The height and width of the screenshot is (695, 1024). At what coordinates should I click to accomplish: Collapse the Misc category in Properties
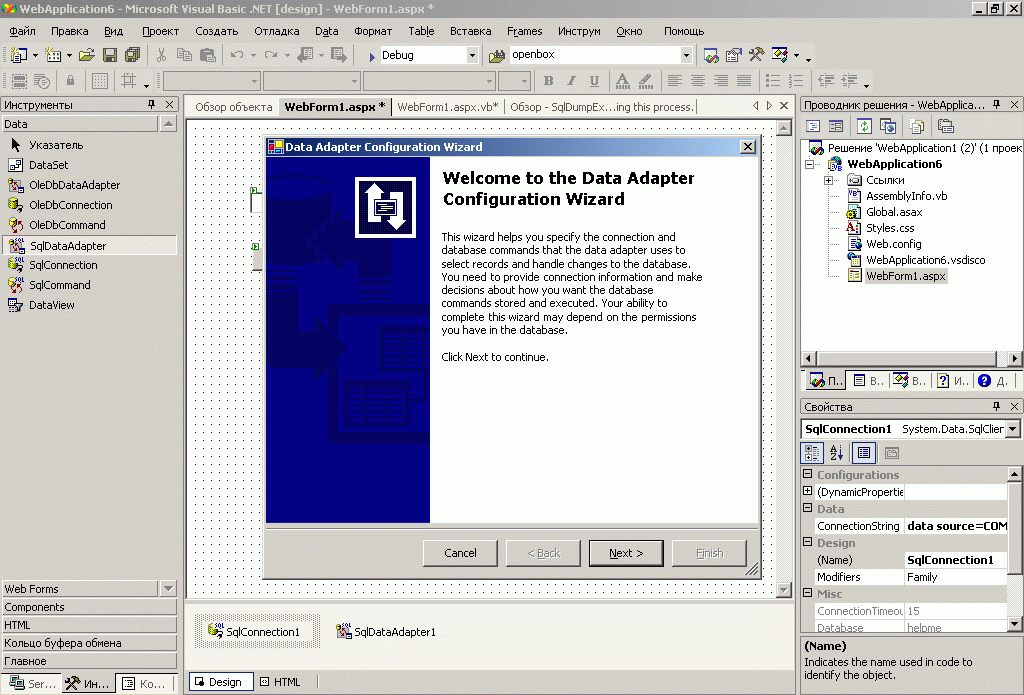tap(808, 593)
